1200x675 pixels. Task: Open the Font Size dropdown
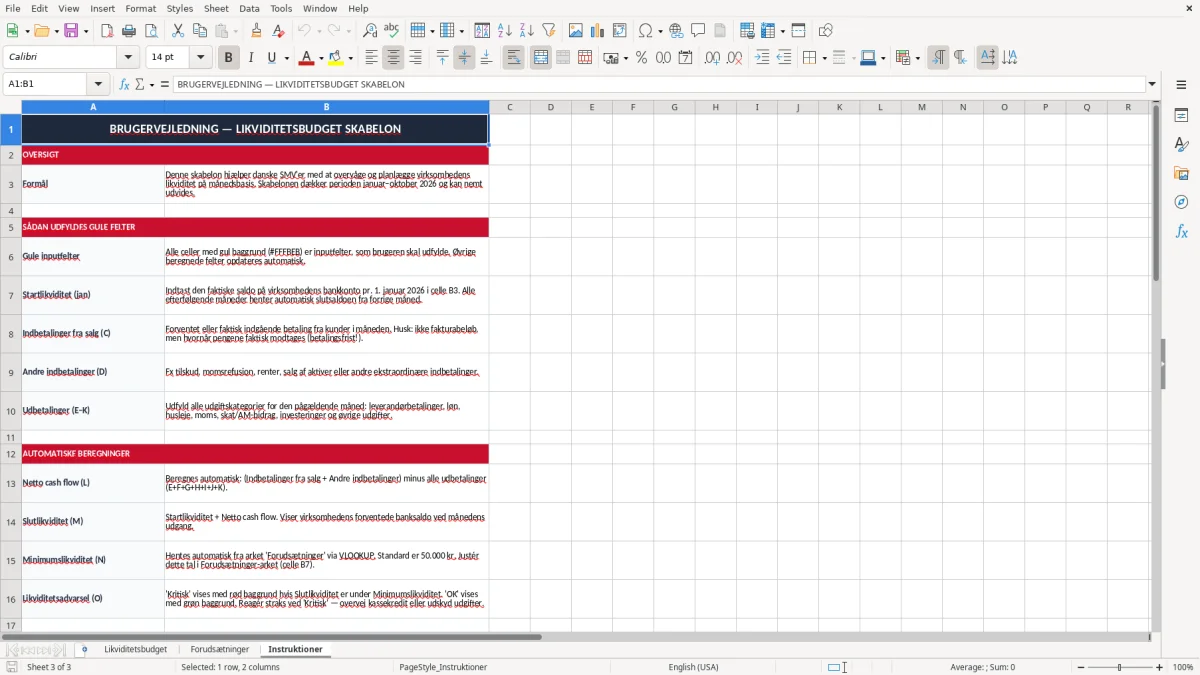coord(201,58)
